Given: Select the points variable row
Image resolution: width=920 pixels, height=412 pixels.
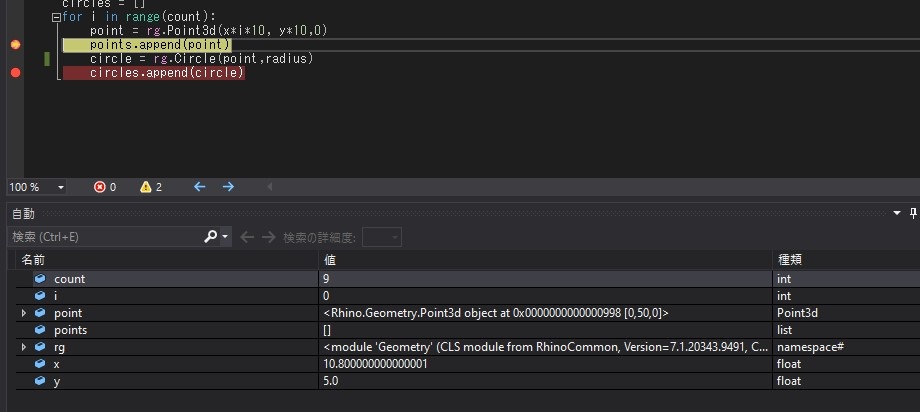Looking at the screenshot, I should tap(468, 330).
